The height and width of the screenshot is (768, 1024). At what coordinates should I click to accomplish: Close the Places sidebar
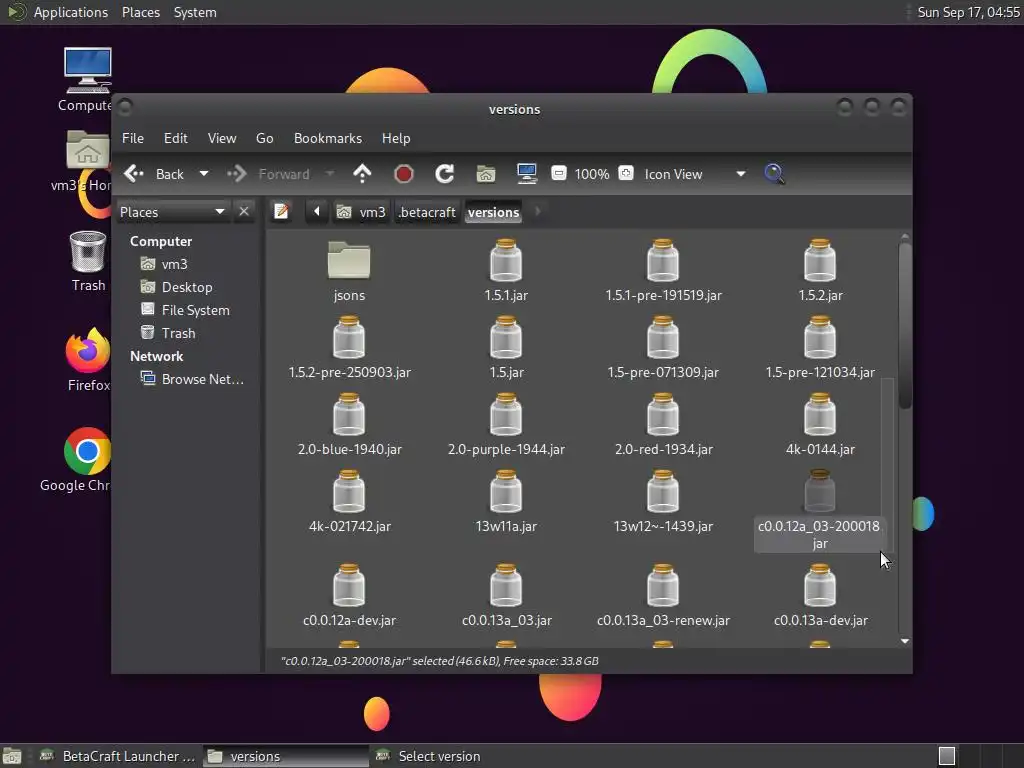coord(244,212)
